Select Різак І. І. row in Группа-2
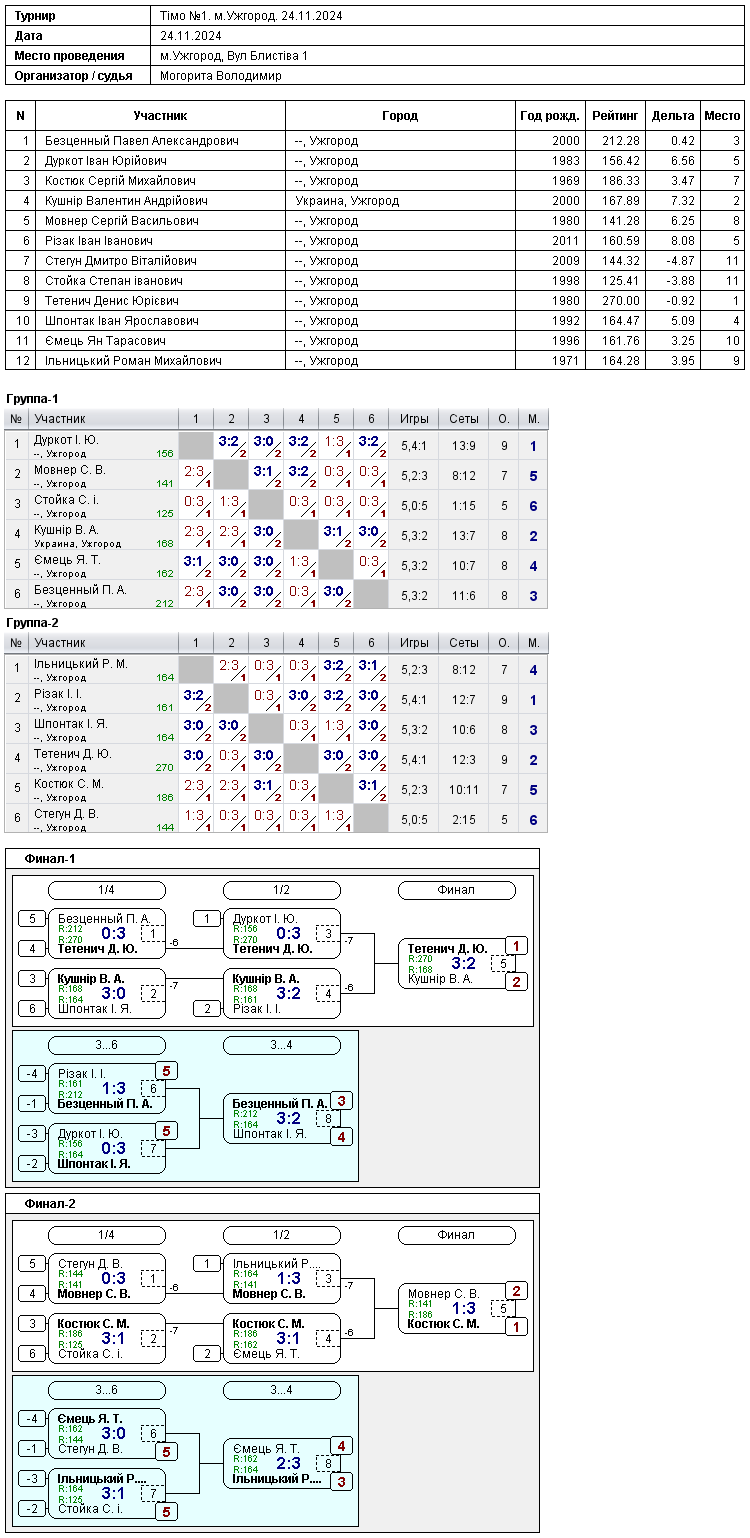Image resolution: width=750 pixels, height=1538 pixels. (276, 700)
